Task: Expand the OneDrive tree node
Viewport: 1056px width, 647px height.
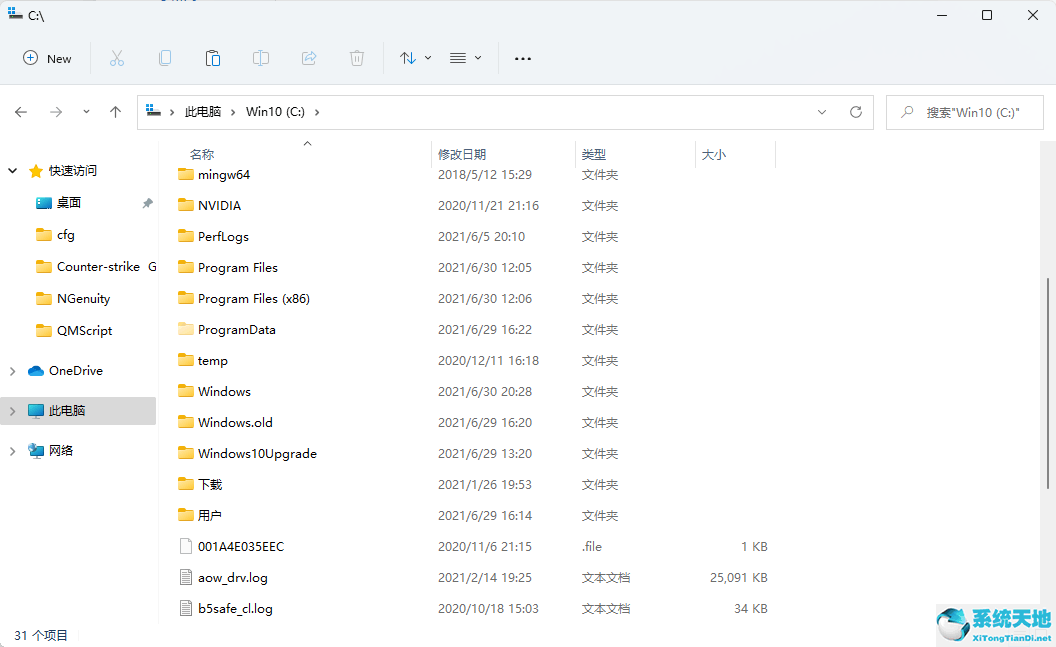Action: (x=12, y=371)
